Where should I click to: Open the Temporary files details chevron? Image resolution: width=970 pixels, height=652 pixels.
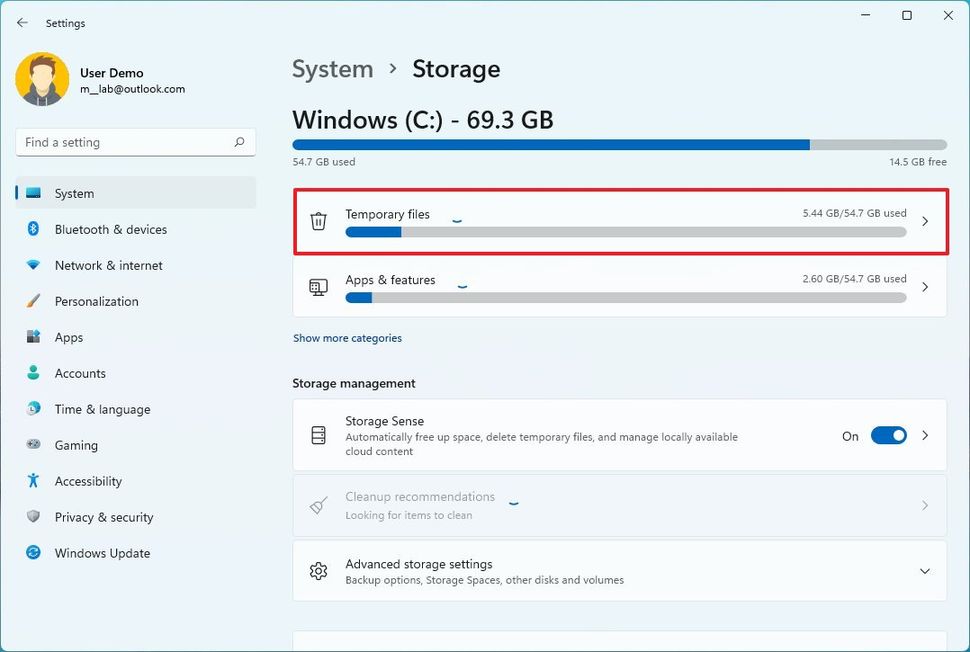[924, 222]
